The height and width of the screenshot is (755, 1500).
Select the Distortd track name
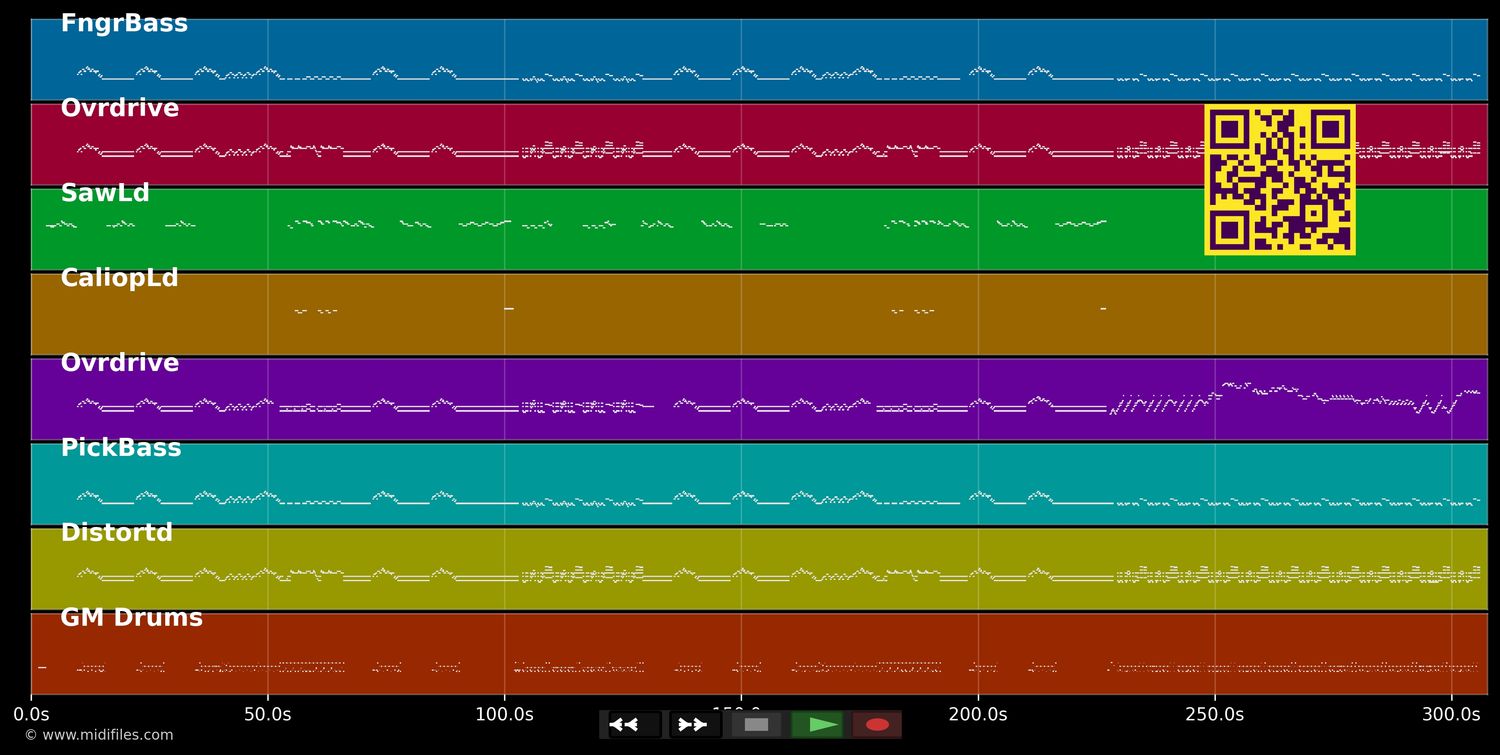(117, 532)
